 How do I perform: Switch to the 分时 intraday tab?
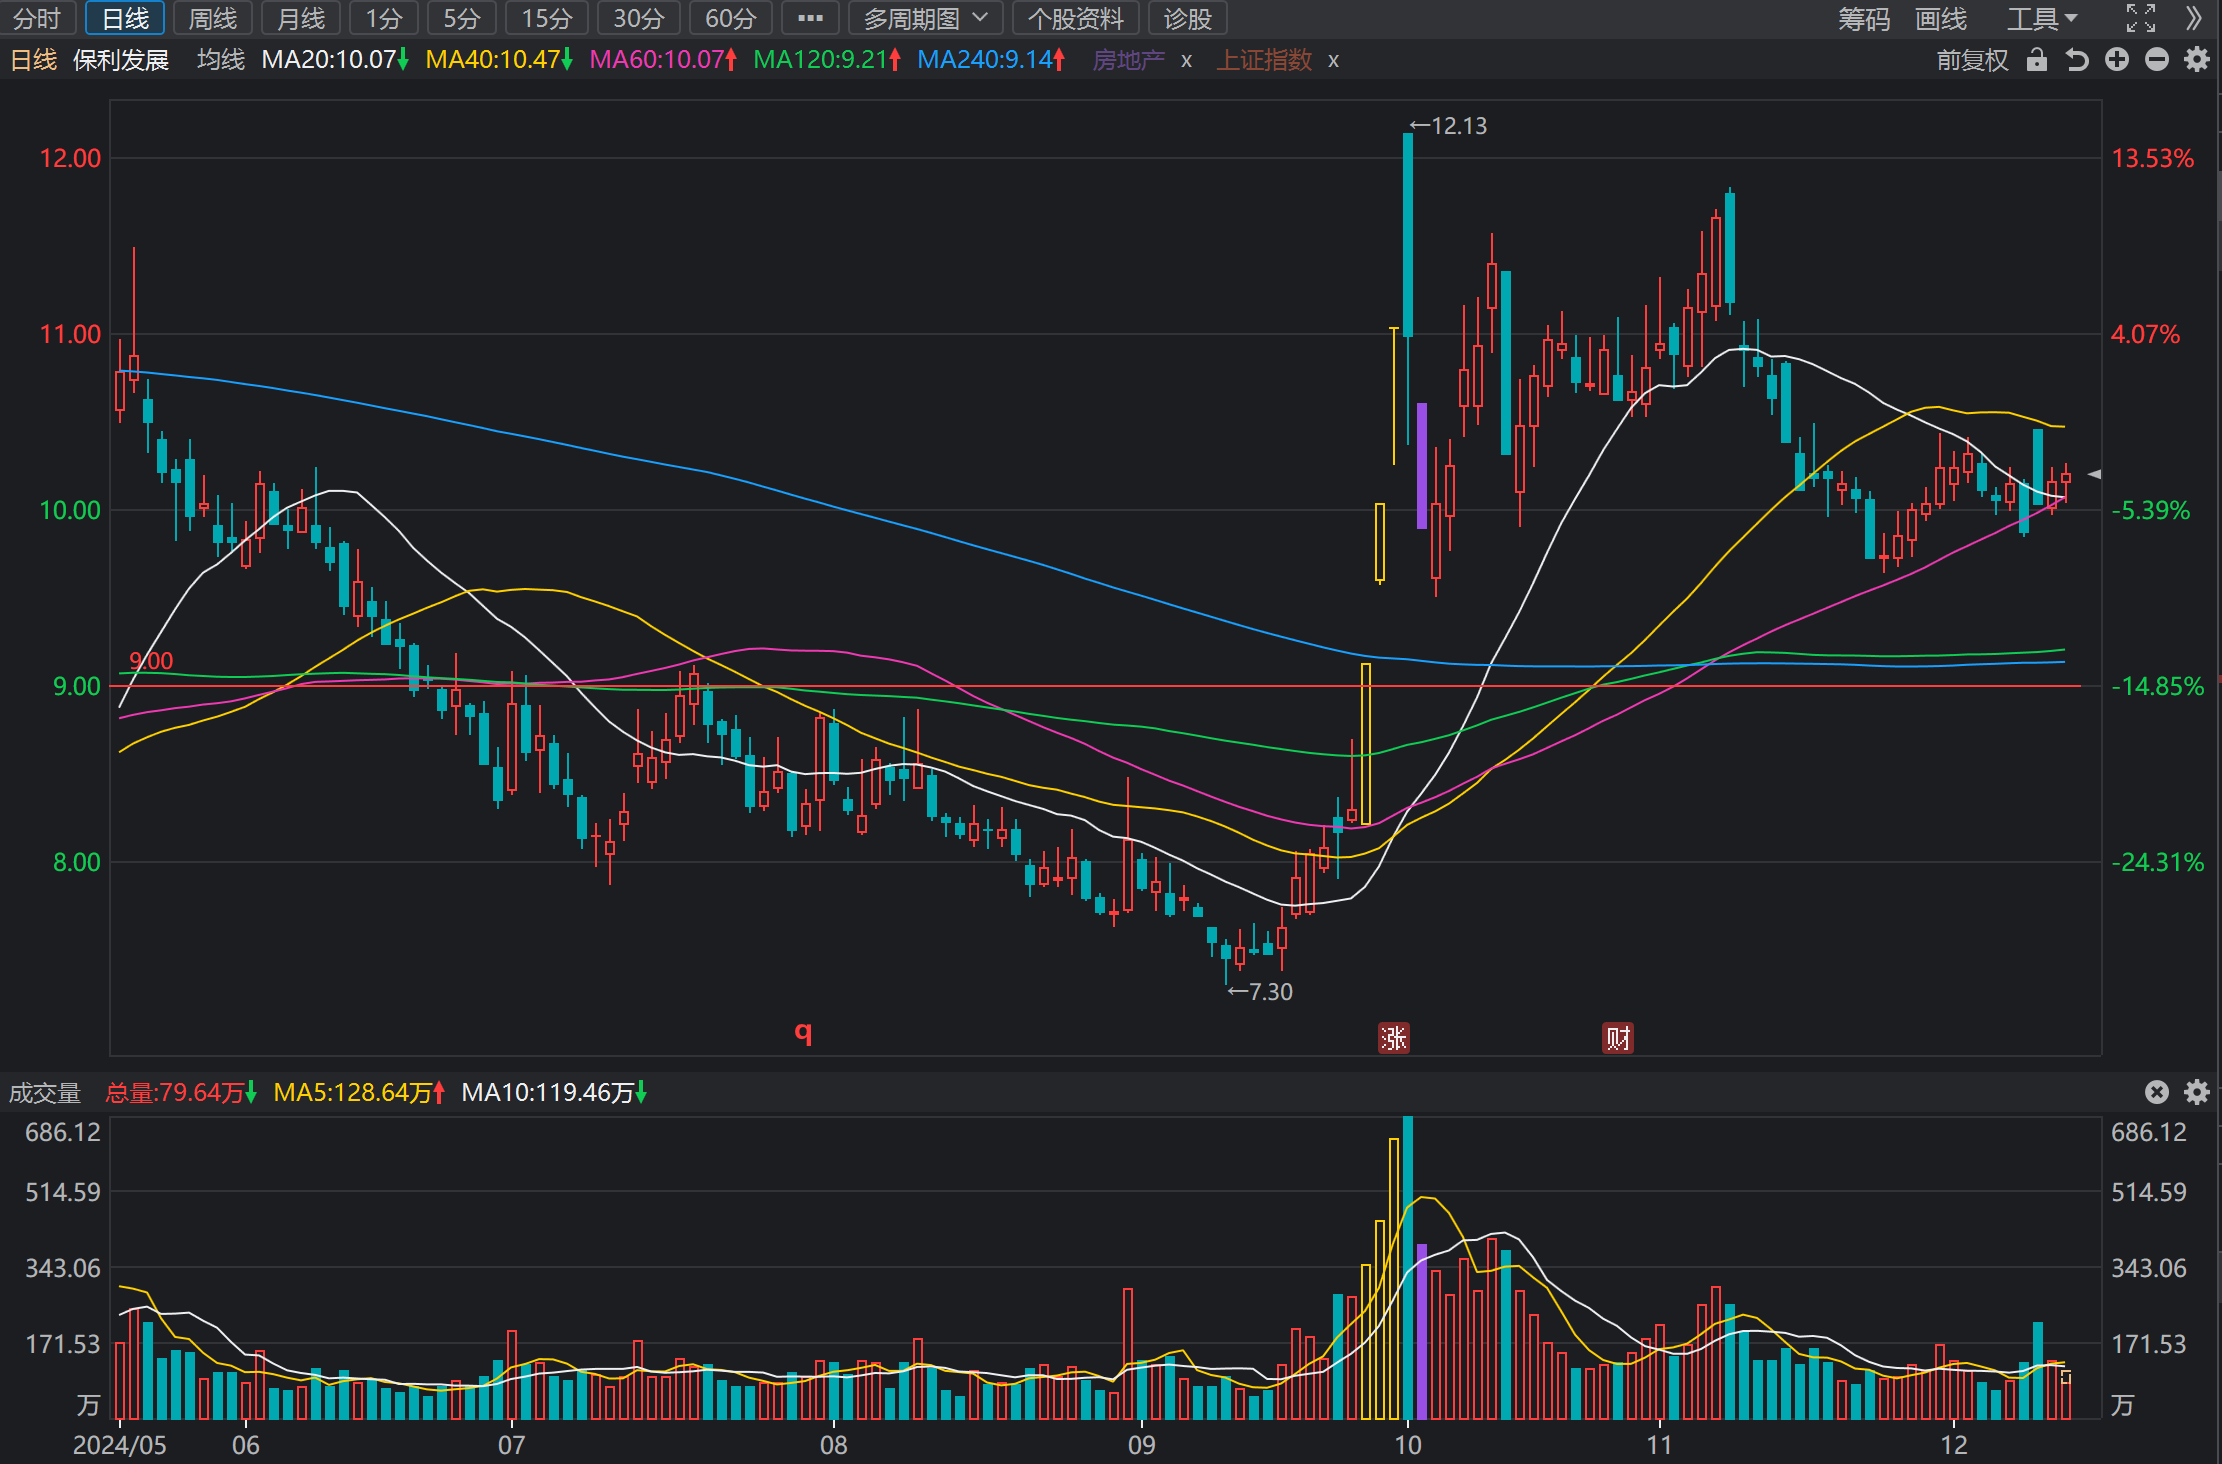(37, 18)
